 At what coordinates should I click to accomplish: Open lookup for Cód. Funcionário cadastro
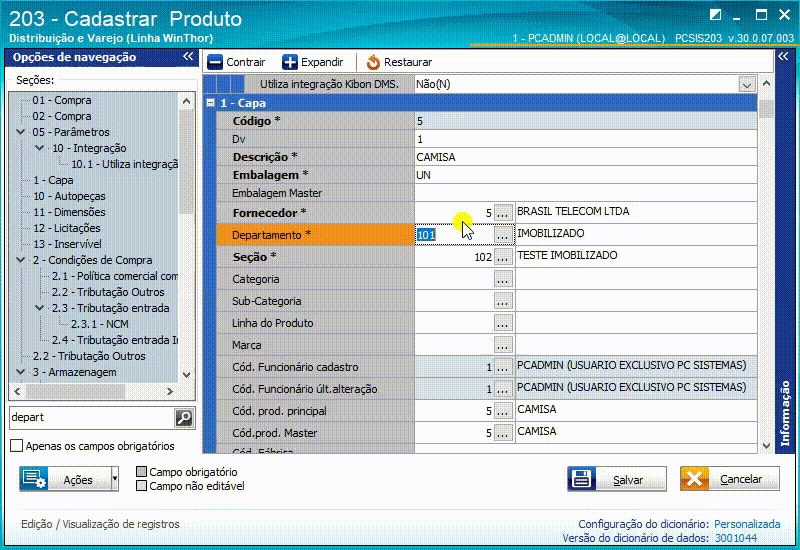pyautogui.click(x=503, y=367)
